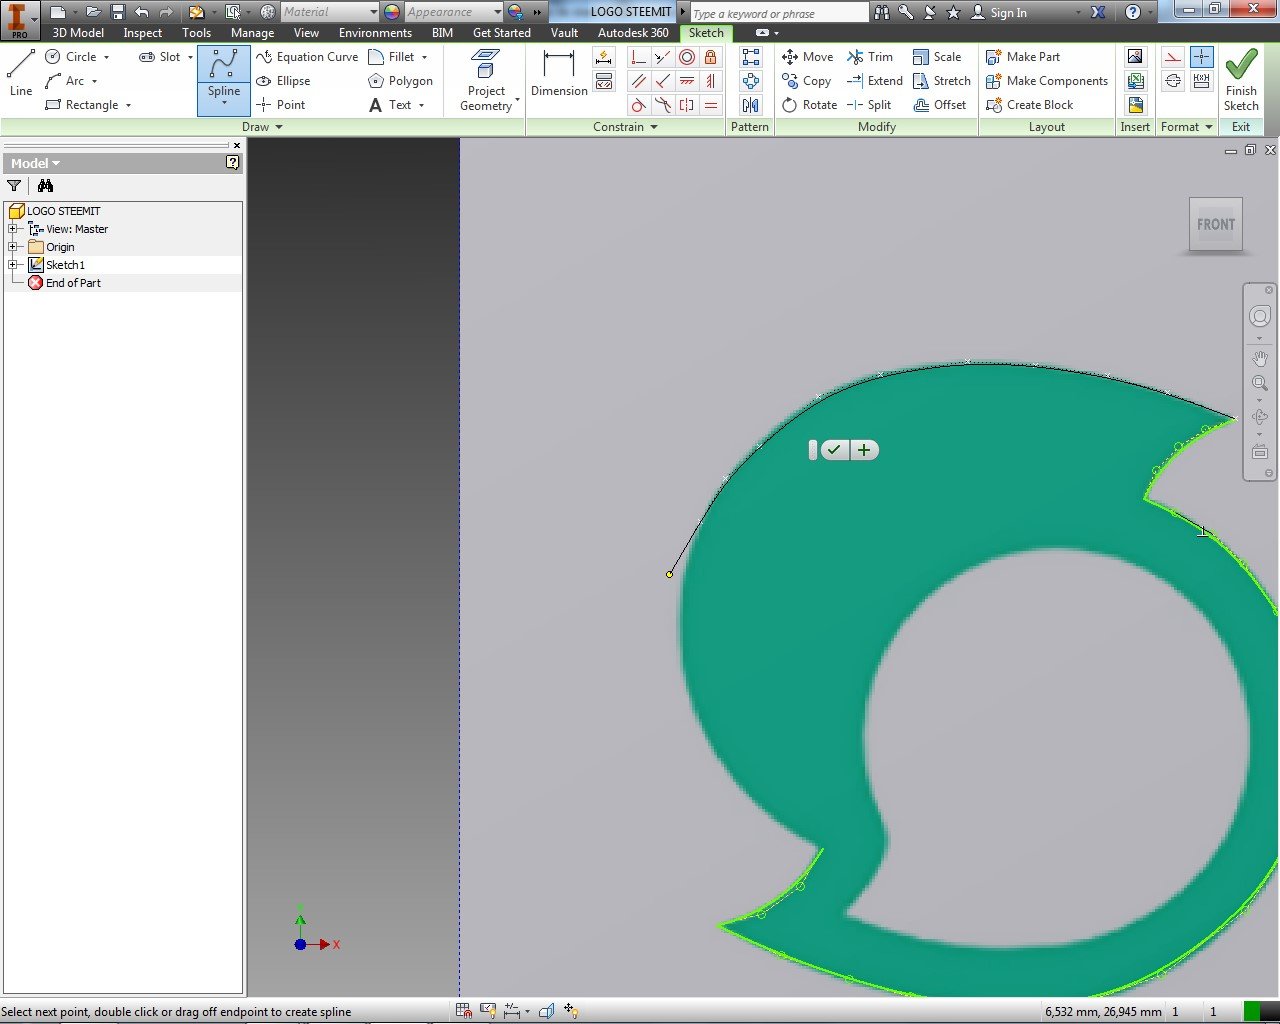The image size is (1280, 1024).
Task: Toggle the Center Point format option
Action: (x=1201, y=57)
